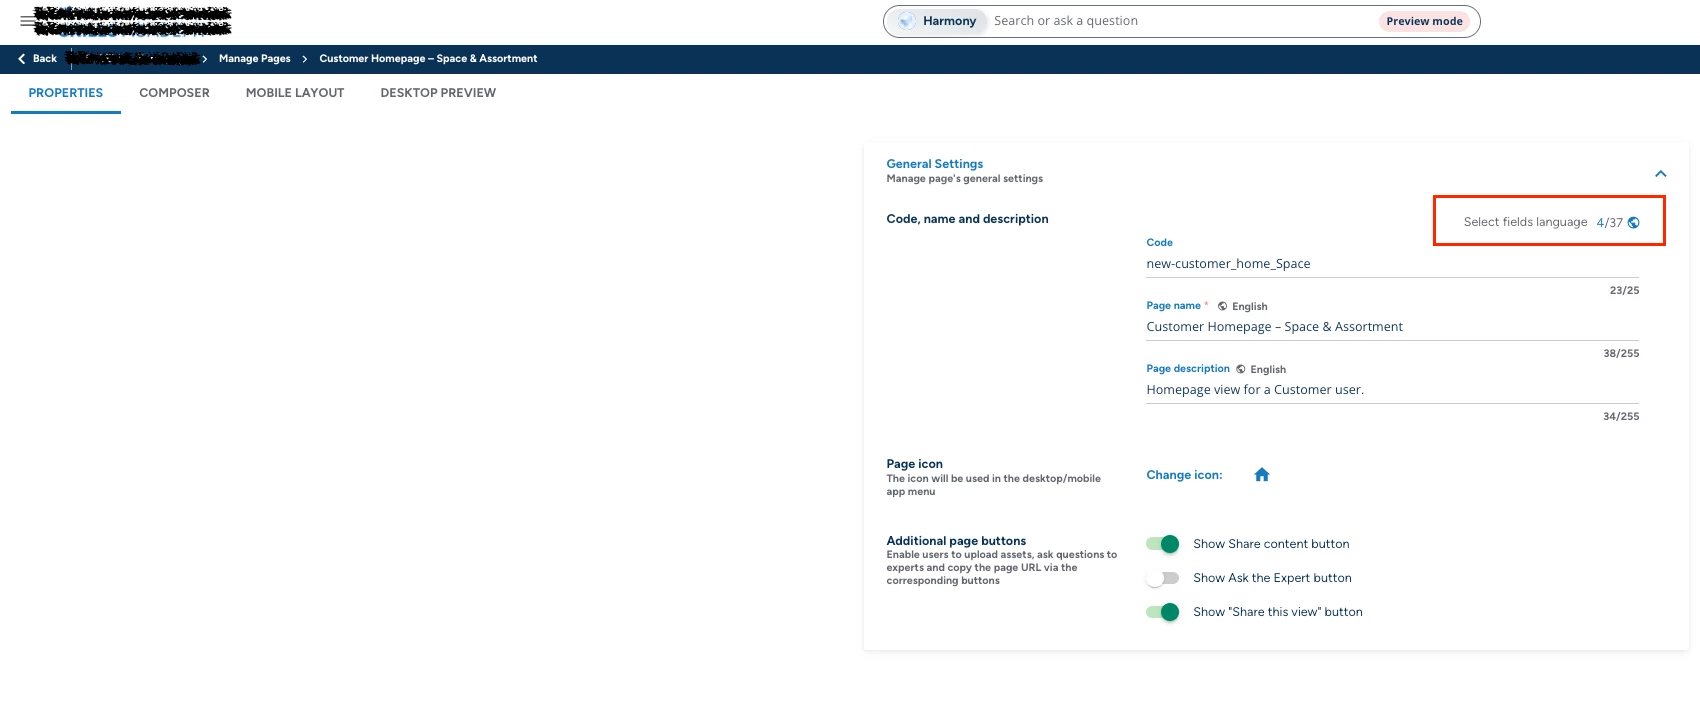Click the Show Share content button label
This screenshot has width=1700, height=702.
[x=1271, y=544]
